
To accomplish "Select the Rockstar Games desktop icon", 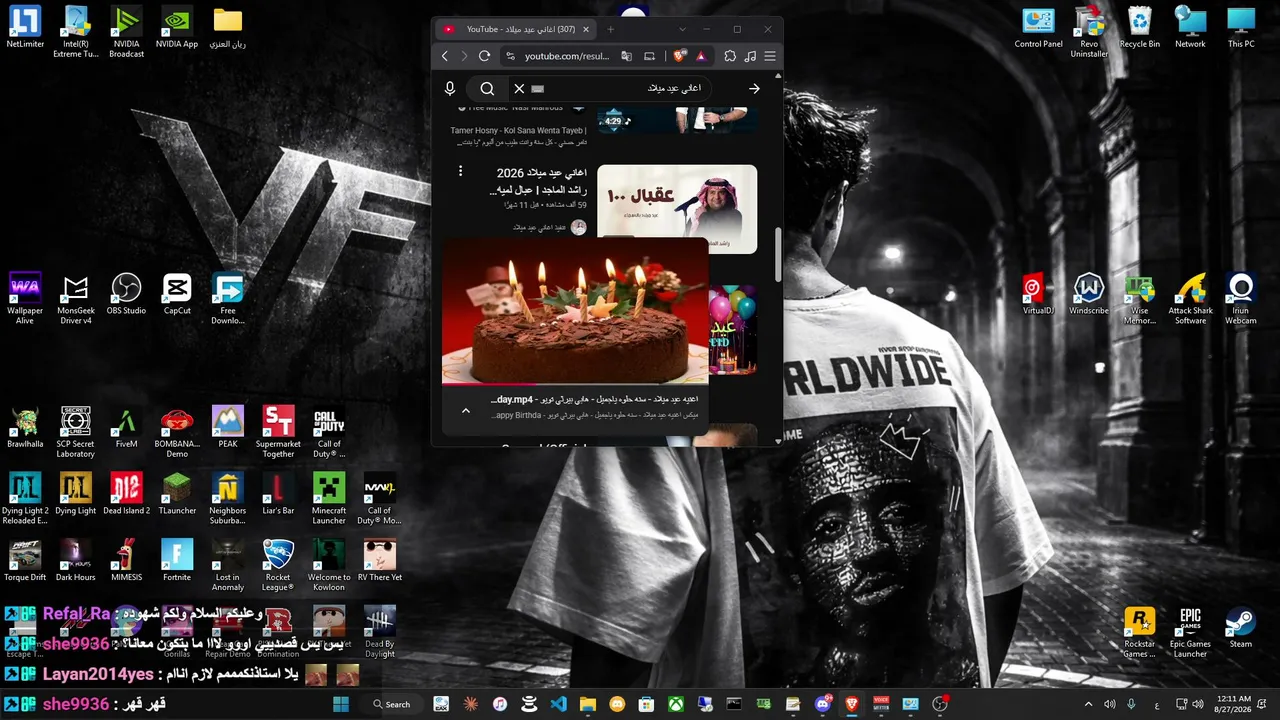I will pos(1139,632).
